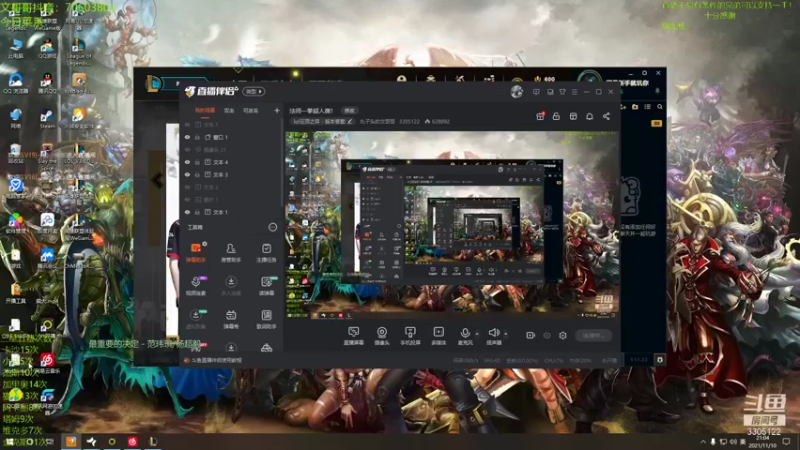Toggle lock on 窗口 1 source
This screenshot has height=450, width=800.
(197, 137)
